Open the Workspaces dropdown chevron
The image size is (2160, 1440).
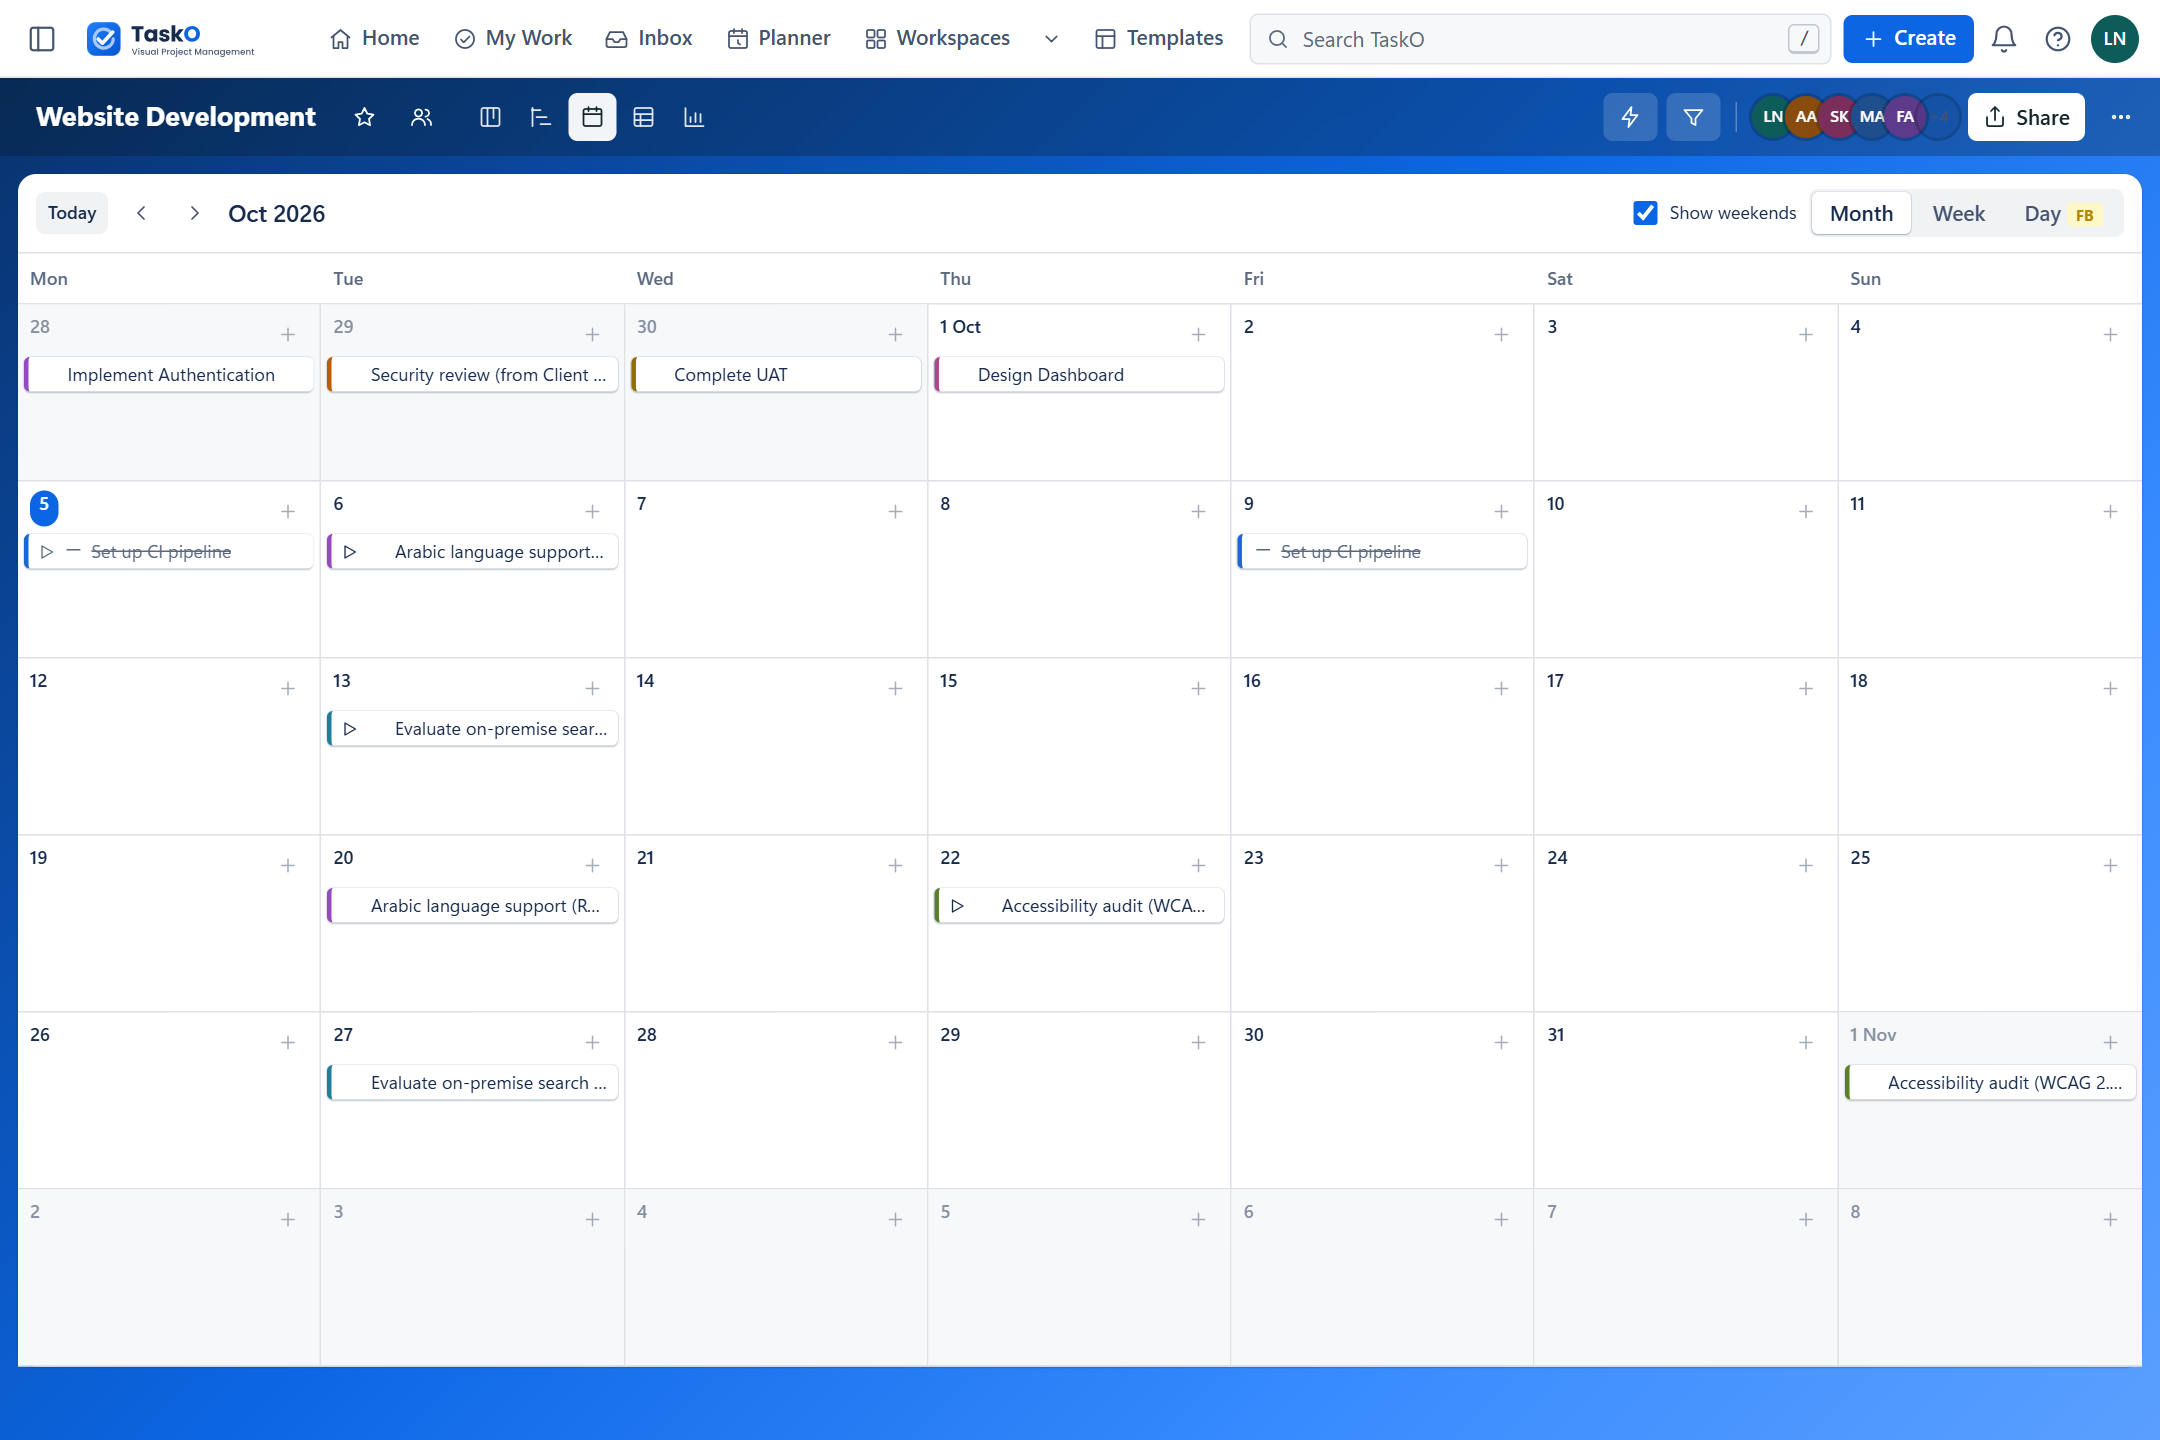[x=1051, y=39]
